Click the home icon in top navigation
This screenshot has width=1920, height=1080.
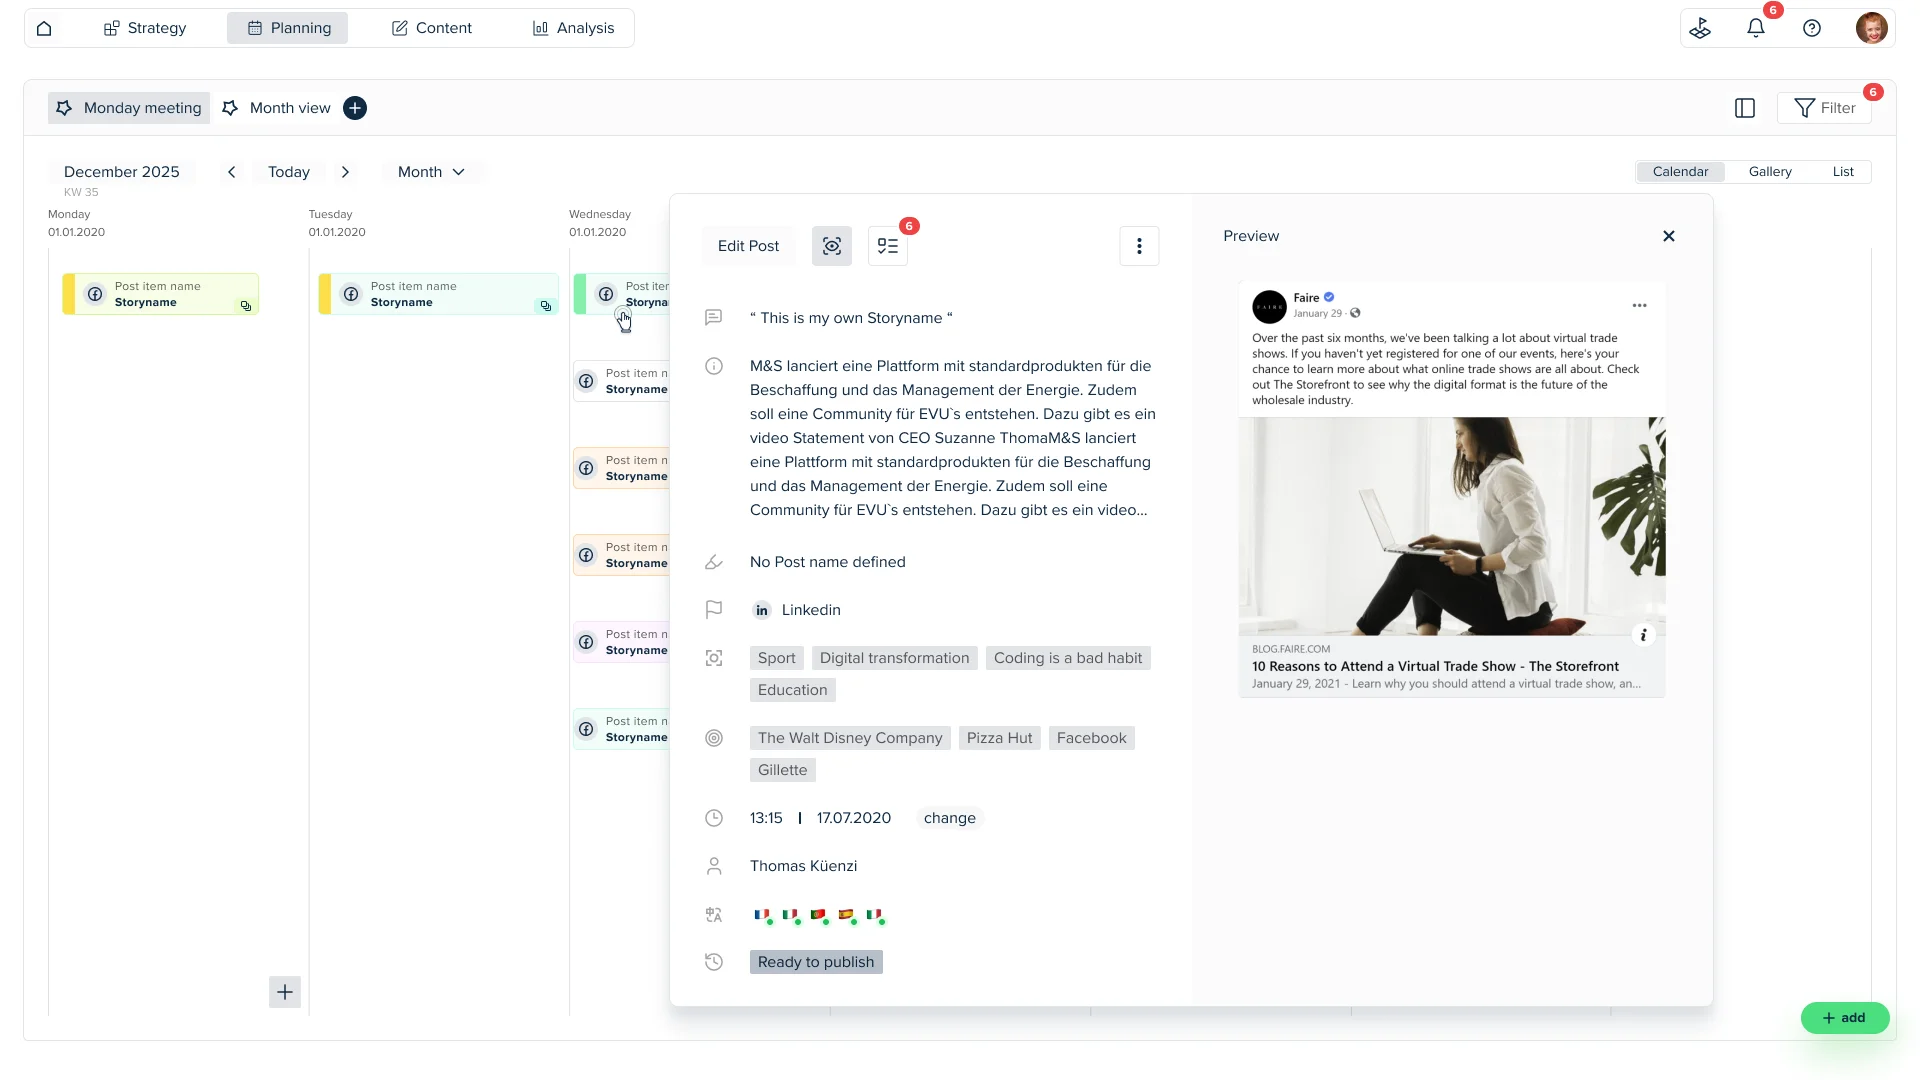[x=44, y=28]
